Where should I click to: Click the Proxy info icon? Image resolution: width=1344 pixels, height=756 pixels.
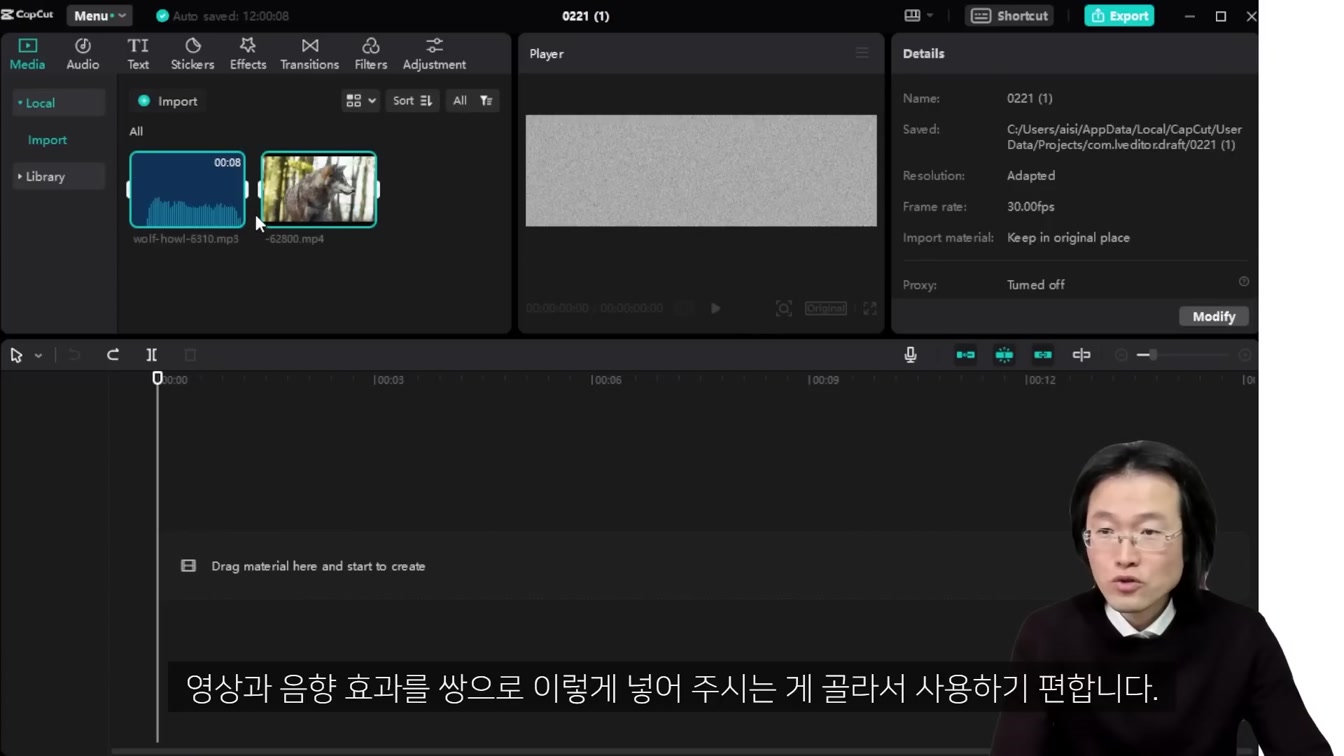coord(1244,282)
